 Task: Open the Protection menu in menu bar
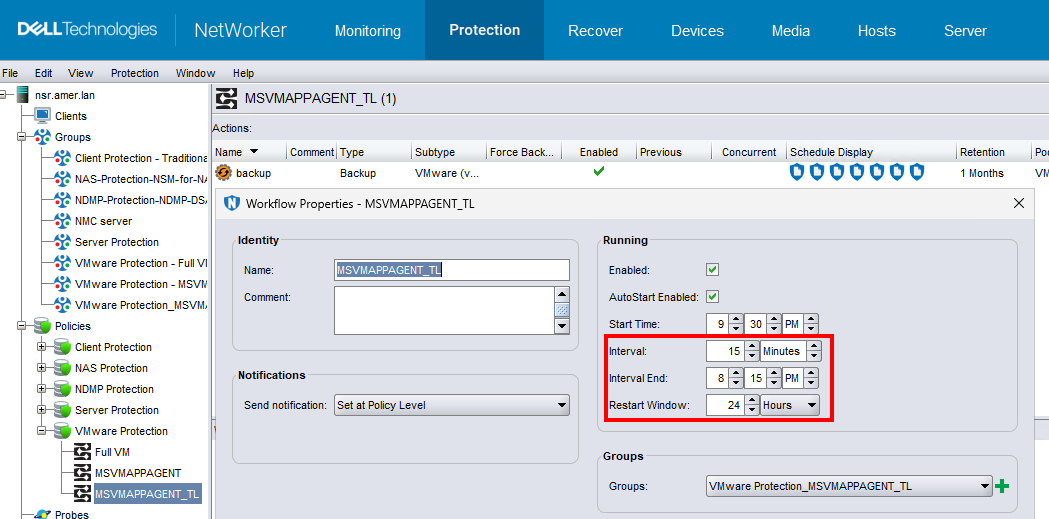tap(134, 73)
